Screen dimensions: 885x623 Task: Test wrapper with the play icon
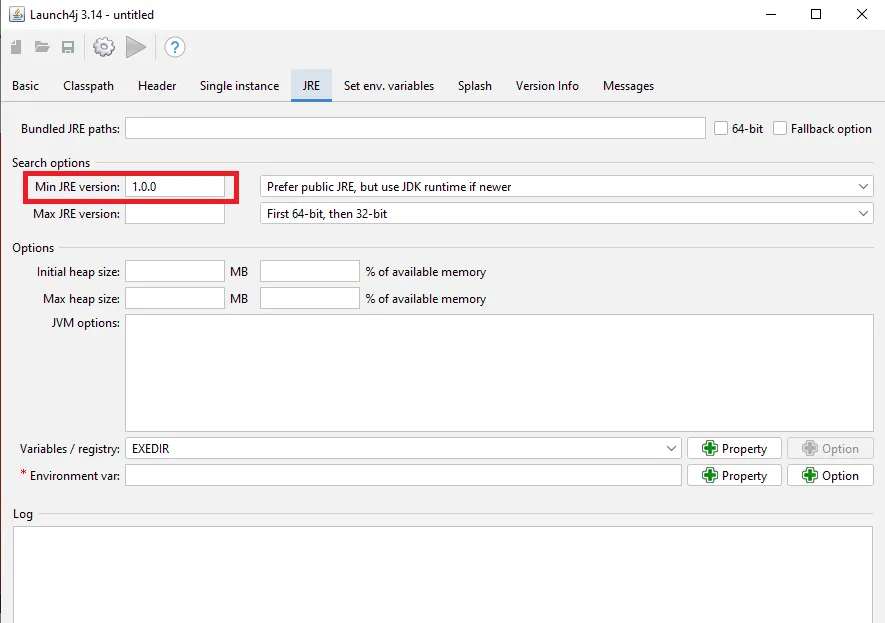click(x=135, y=47)
